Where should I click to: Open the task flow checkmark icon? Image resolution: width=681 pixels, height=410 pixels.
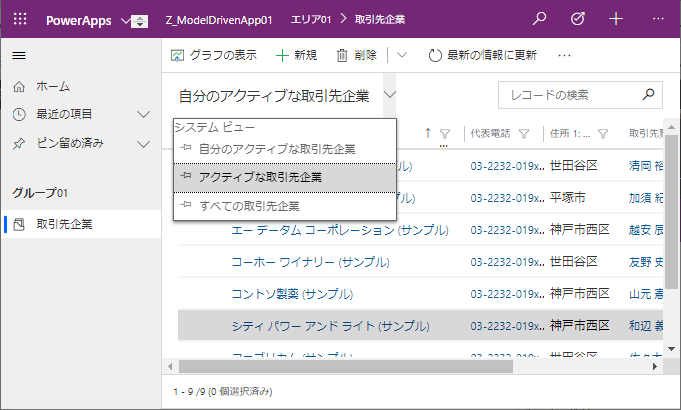pos(578,19)
